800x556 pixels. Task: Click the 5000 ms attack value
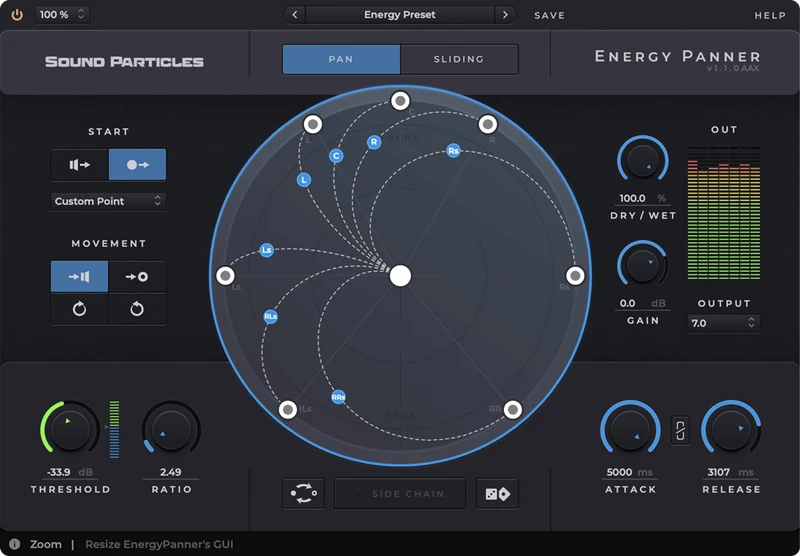pos(630,472)
